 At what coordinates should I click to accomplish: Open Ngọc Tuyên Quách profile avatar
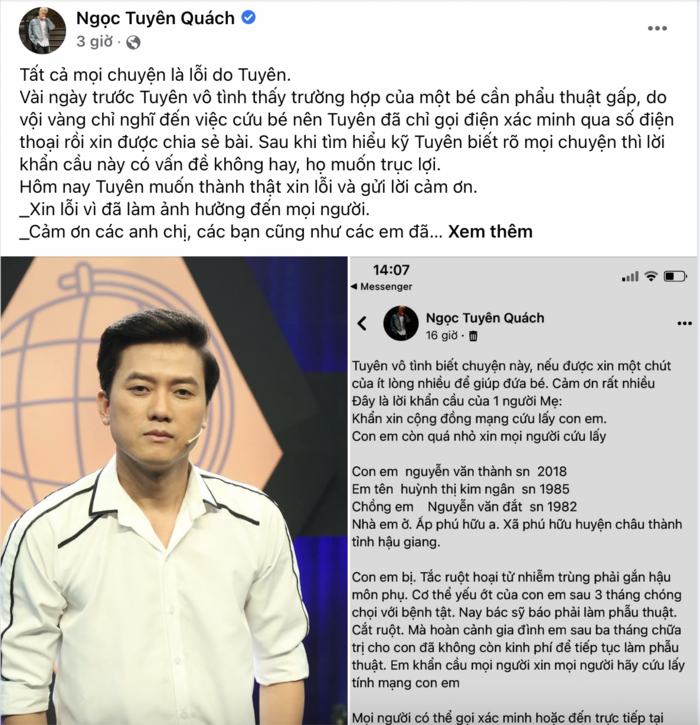[42, 31]
